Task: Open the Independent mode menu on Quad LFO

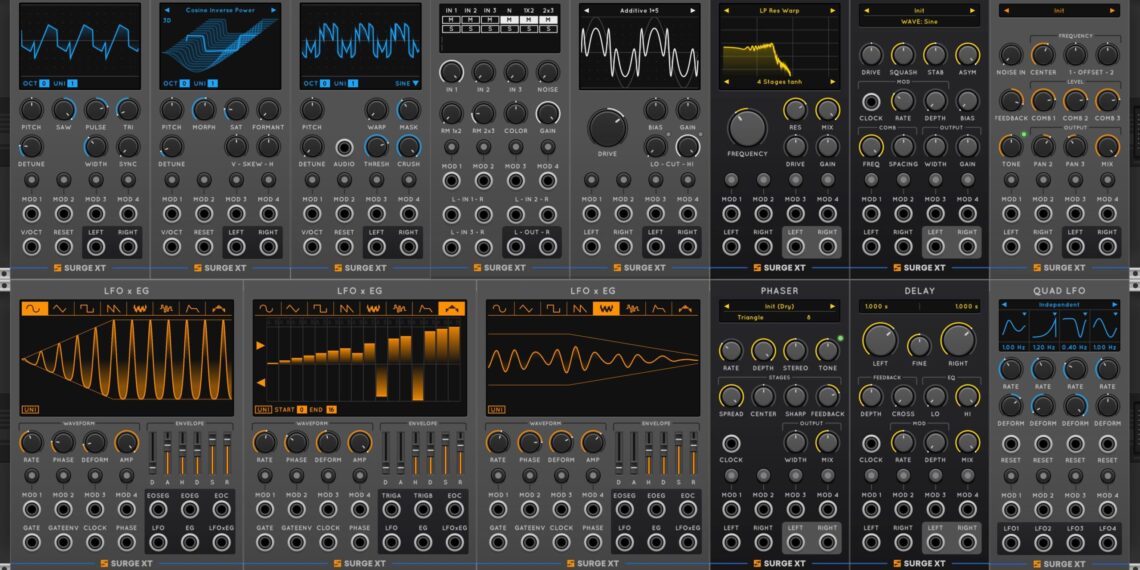Action: tap(1059, 304)
